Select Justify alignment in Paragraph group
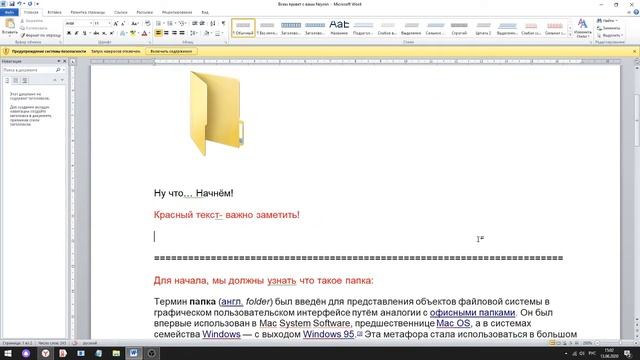Screen dimensions: 640x360 coord(182,33)
